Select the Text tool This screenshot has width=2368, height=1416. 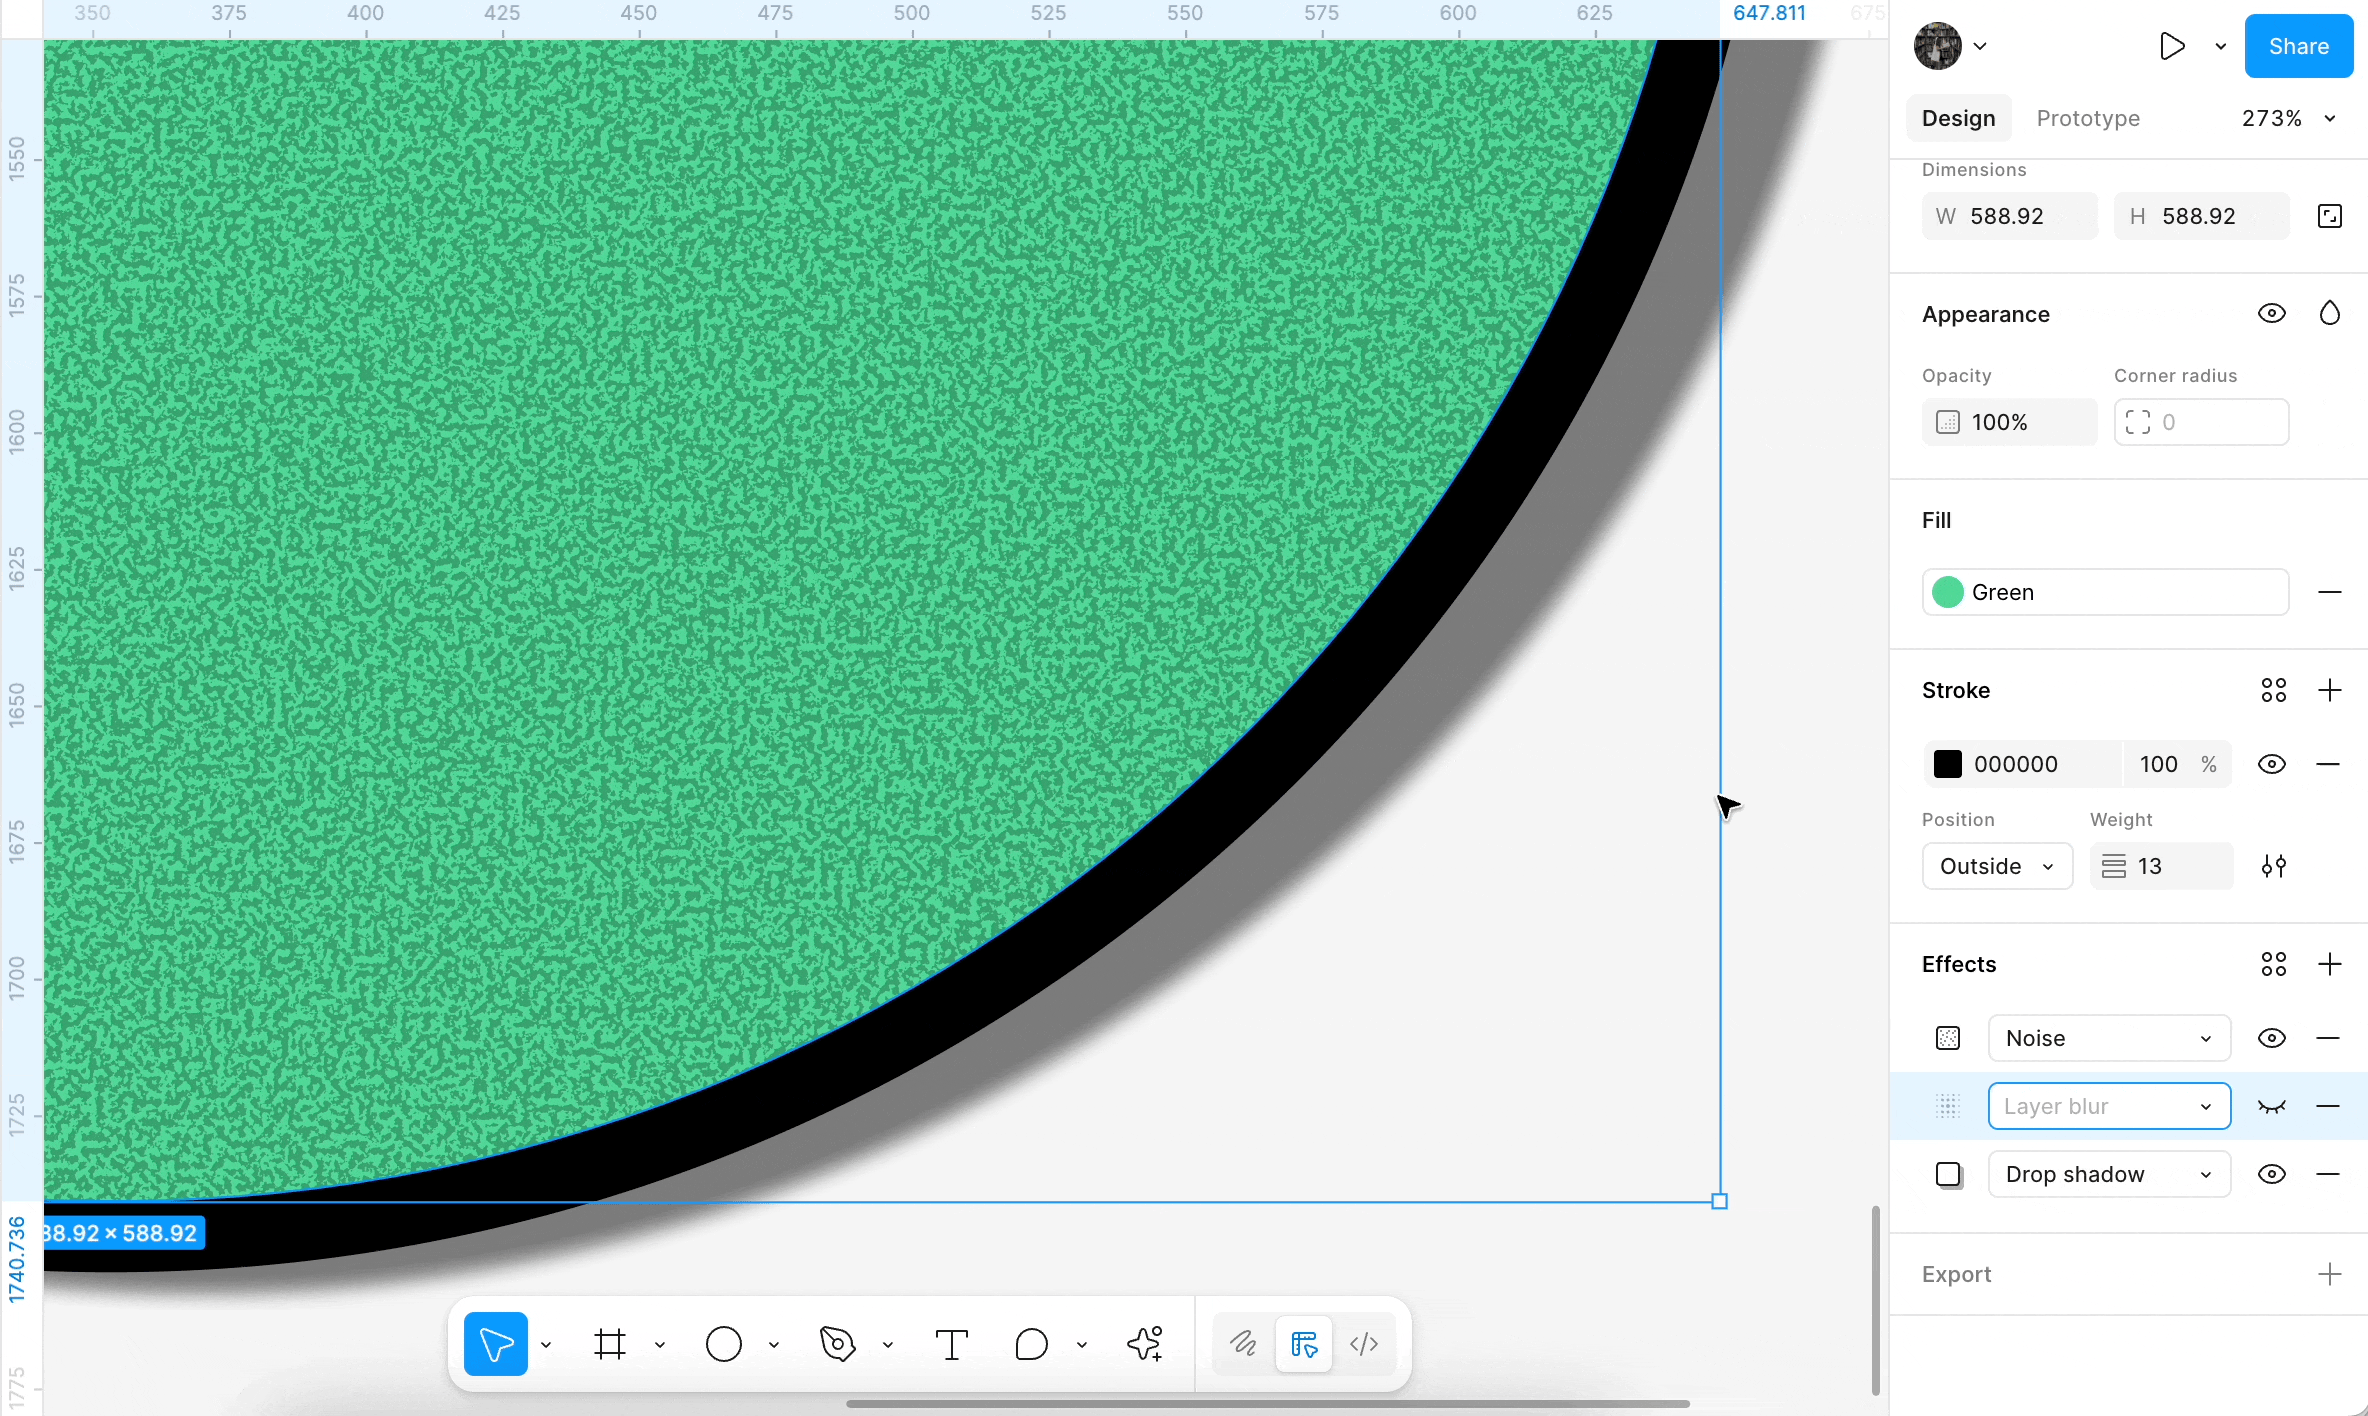(x=952, y=1344)
